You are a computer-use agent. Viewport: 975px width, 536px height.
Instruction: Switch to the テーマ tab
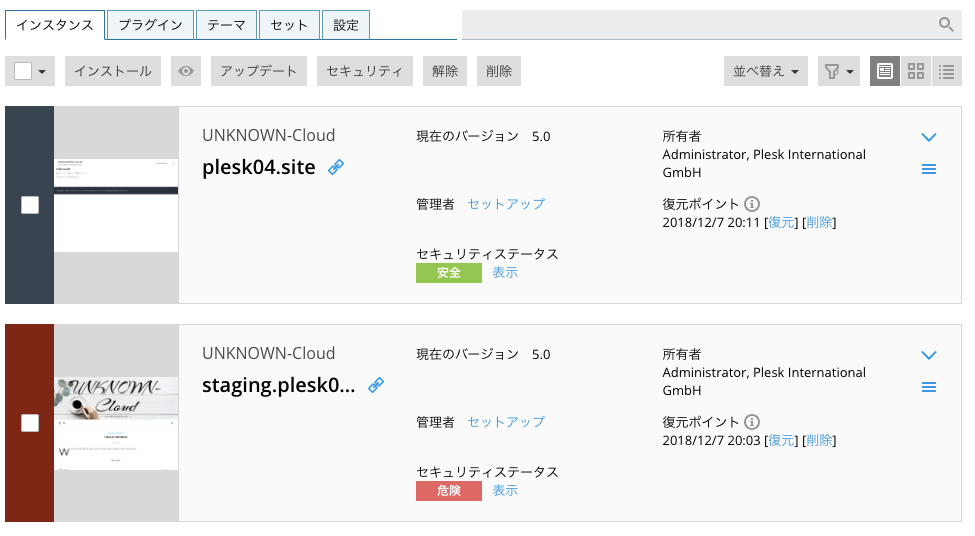pyautogui.click(x=226, y=25)
